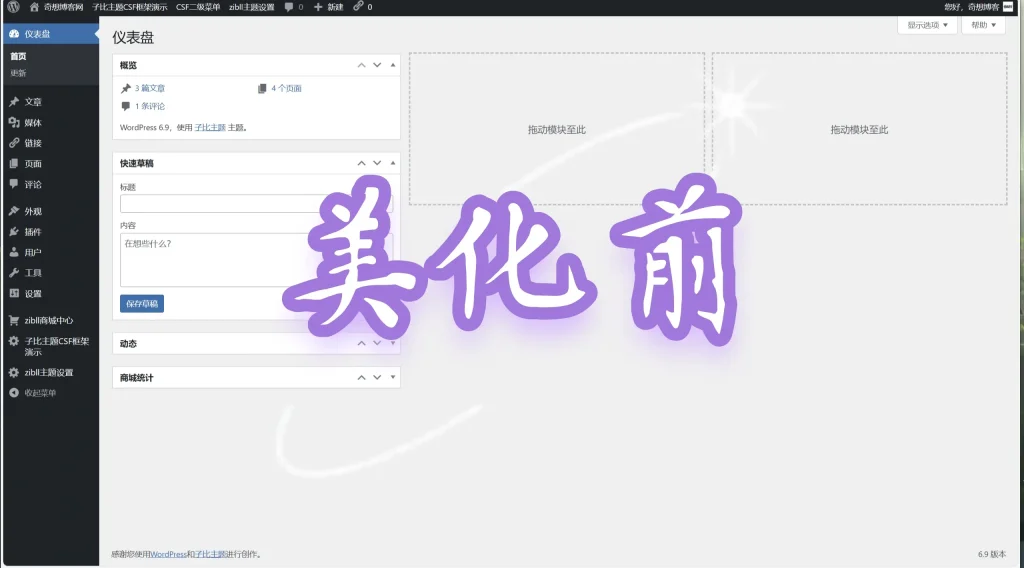
Task: Click the 仪表盘 dashboard gauge icon
Action: [14, 34]
